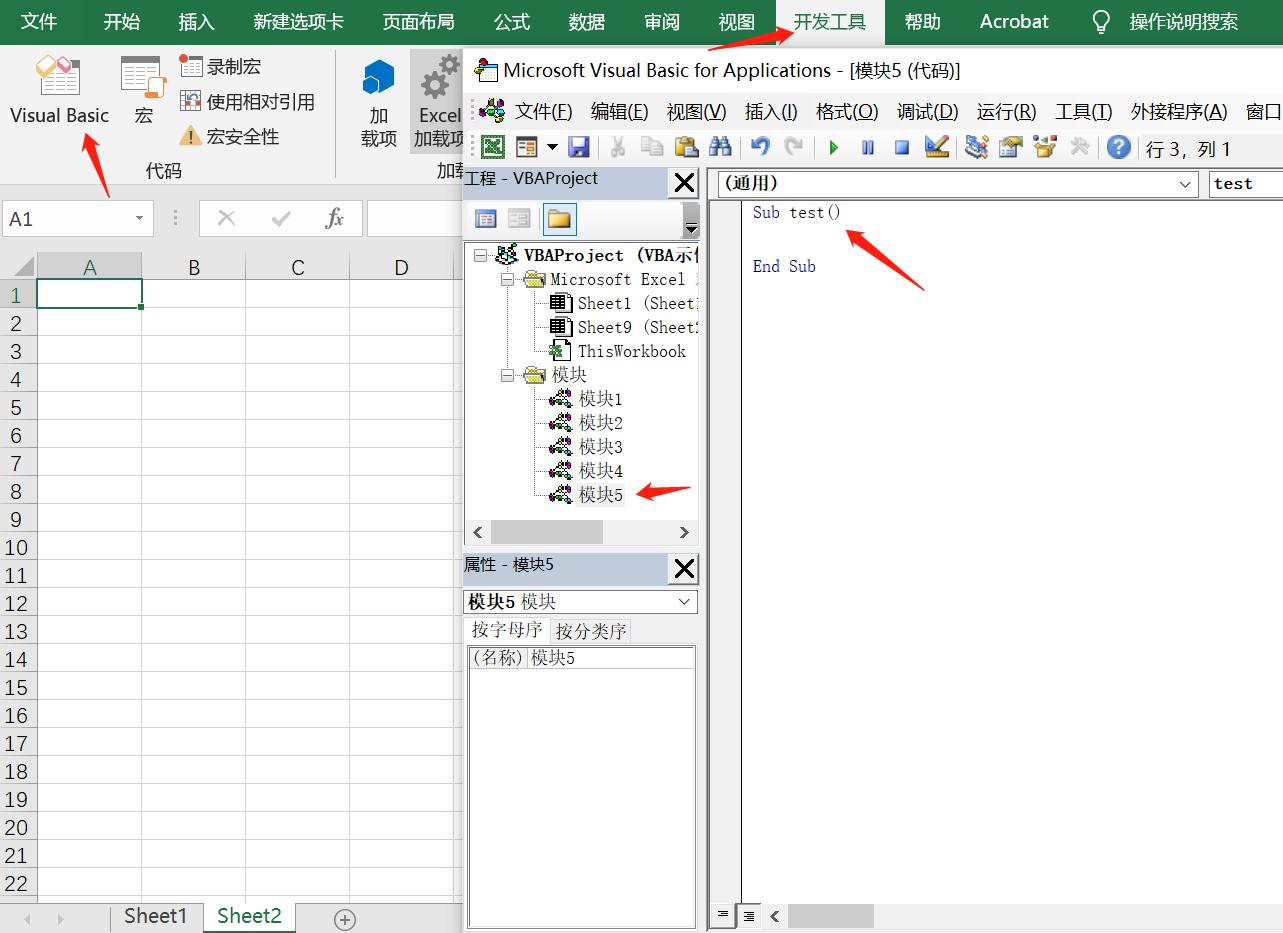Click Insert UserForm icon in VBA toolbar
1283x933 pixels.
tap(527, 148)
